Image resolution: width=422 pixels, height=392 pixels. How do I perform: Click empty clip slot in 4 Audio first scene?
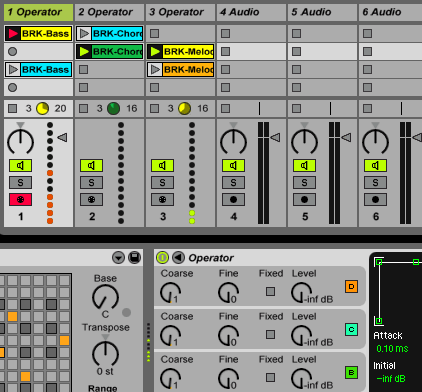coord(226,33)
